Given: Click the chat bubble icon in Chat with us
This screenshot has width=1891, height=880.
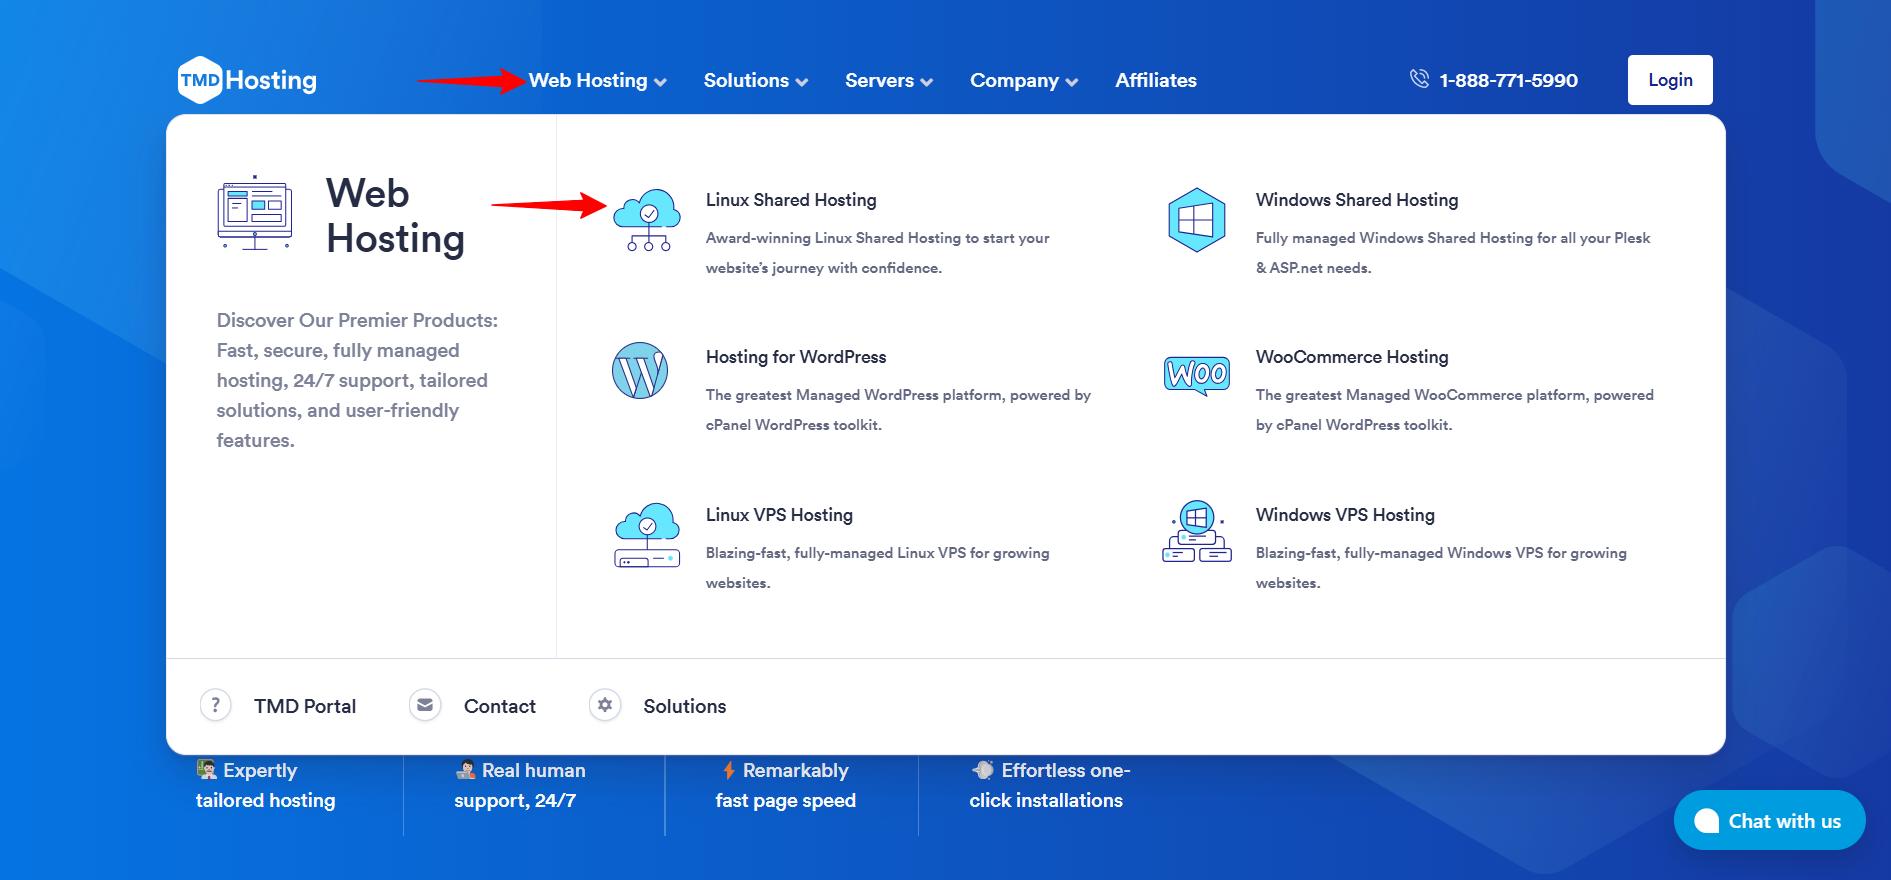Looking at the screenshot, I should (1706, 821).
